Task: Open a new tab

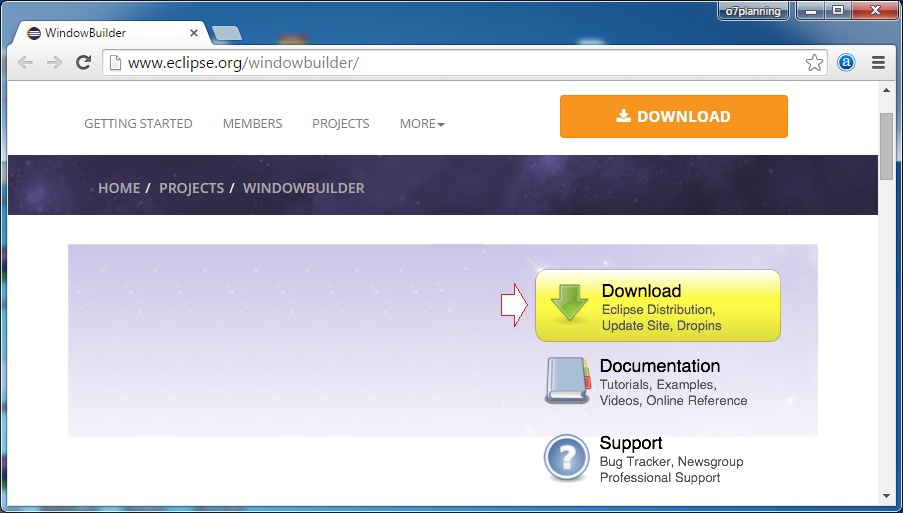Action: [226, 33]
